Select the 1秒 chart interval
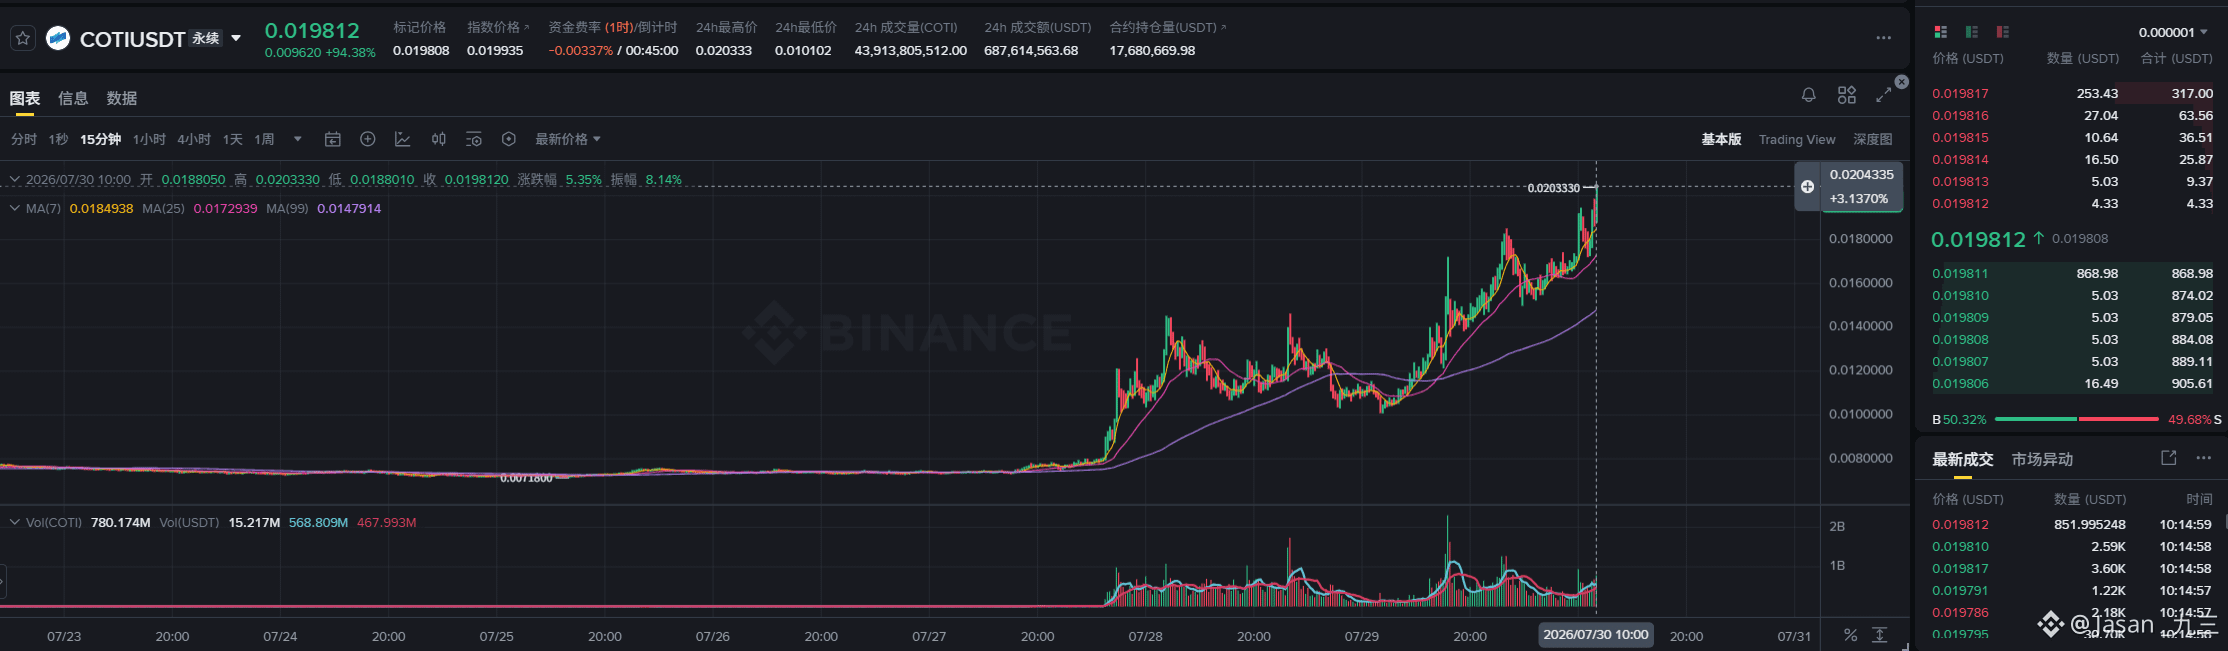The width and height of the screenshot is (2228, 651). tap(58, 139)
